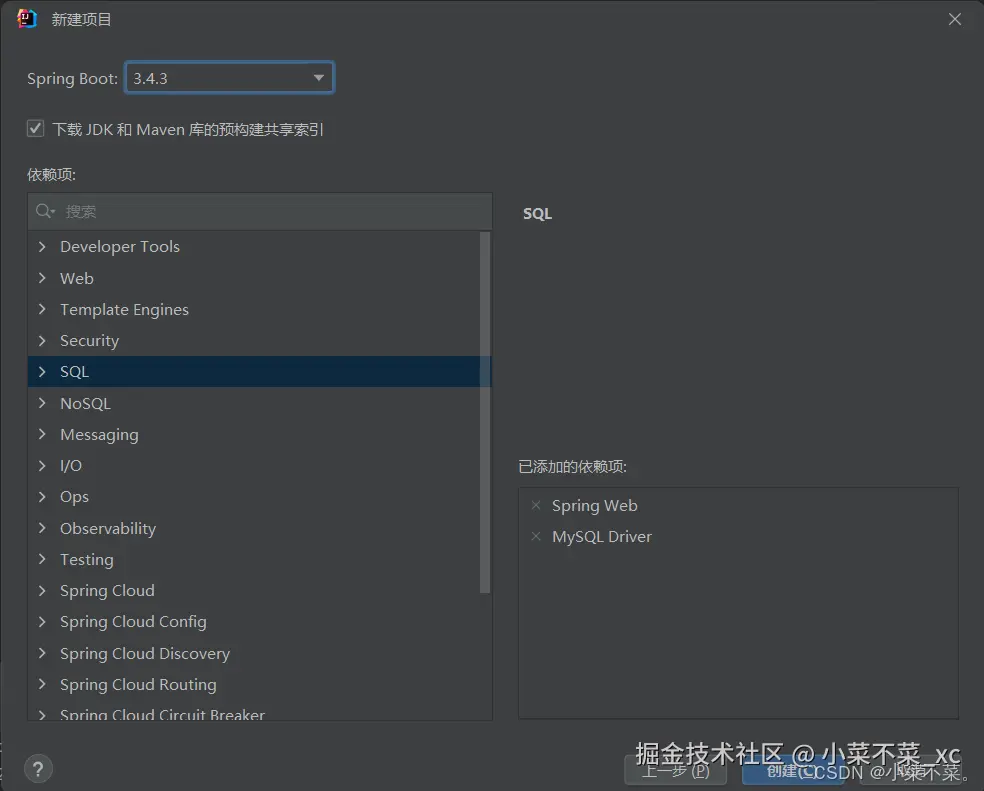Select the NoSQL row label
This screenshot has width=984, height=791.
85,403
